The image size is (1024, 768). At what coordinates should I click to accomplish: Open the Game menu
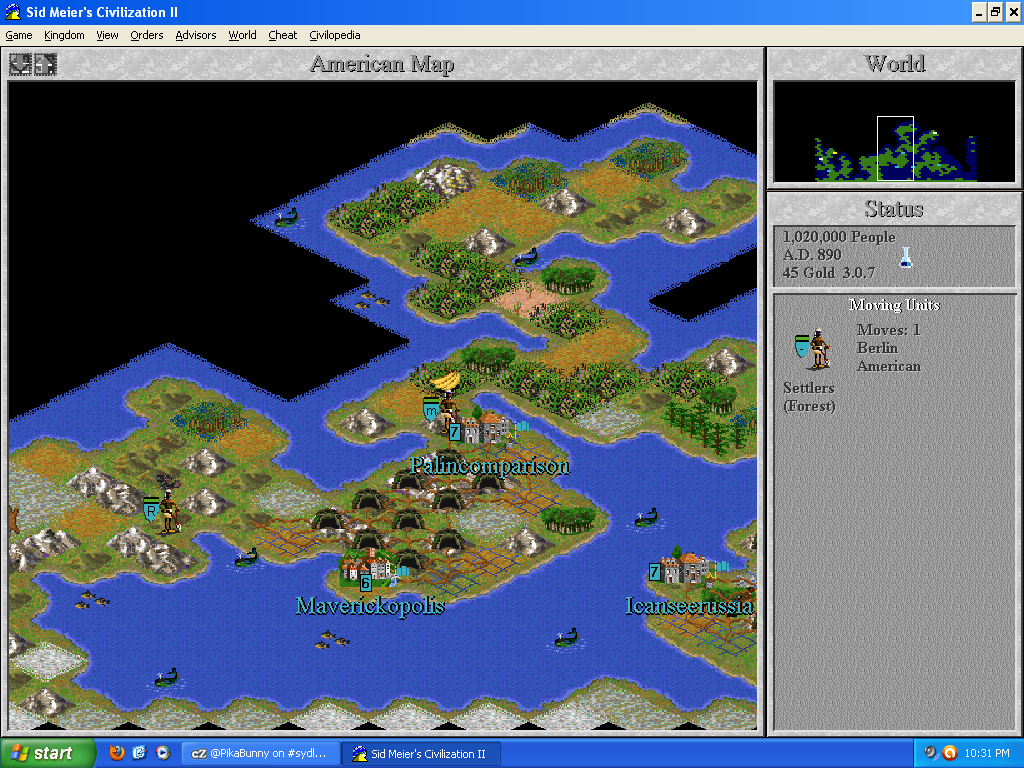pos(19,35)
